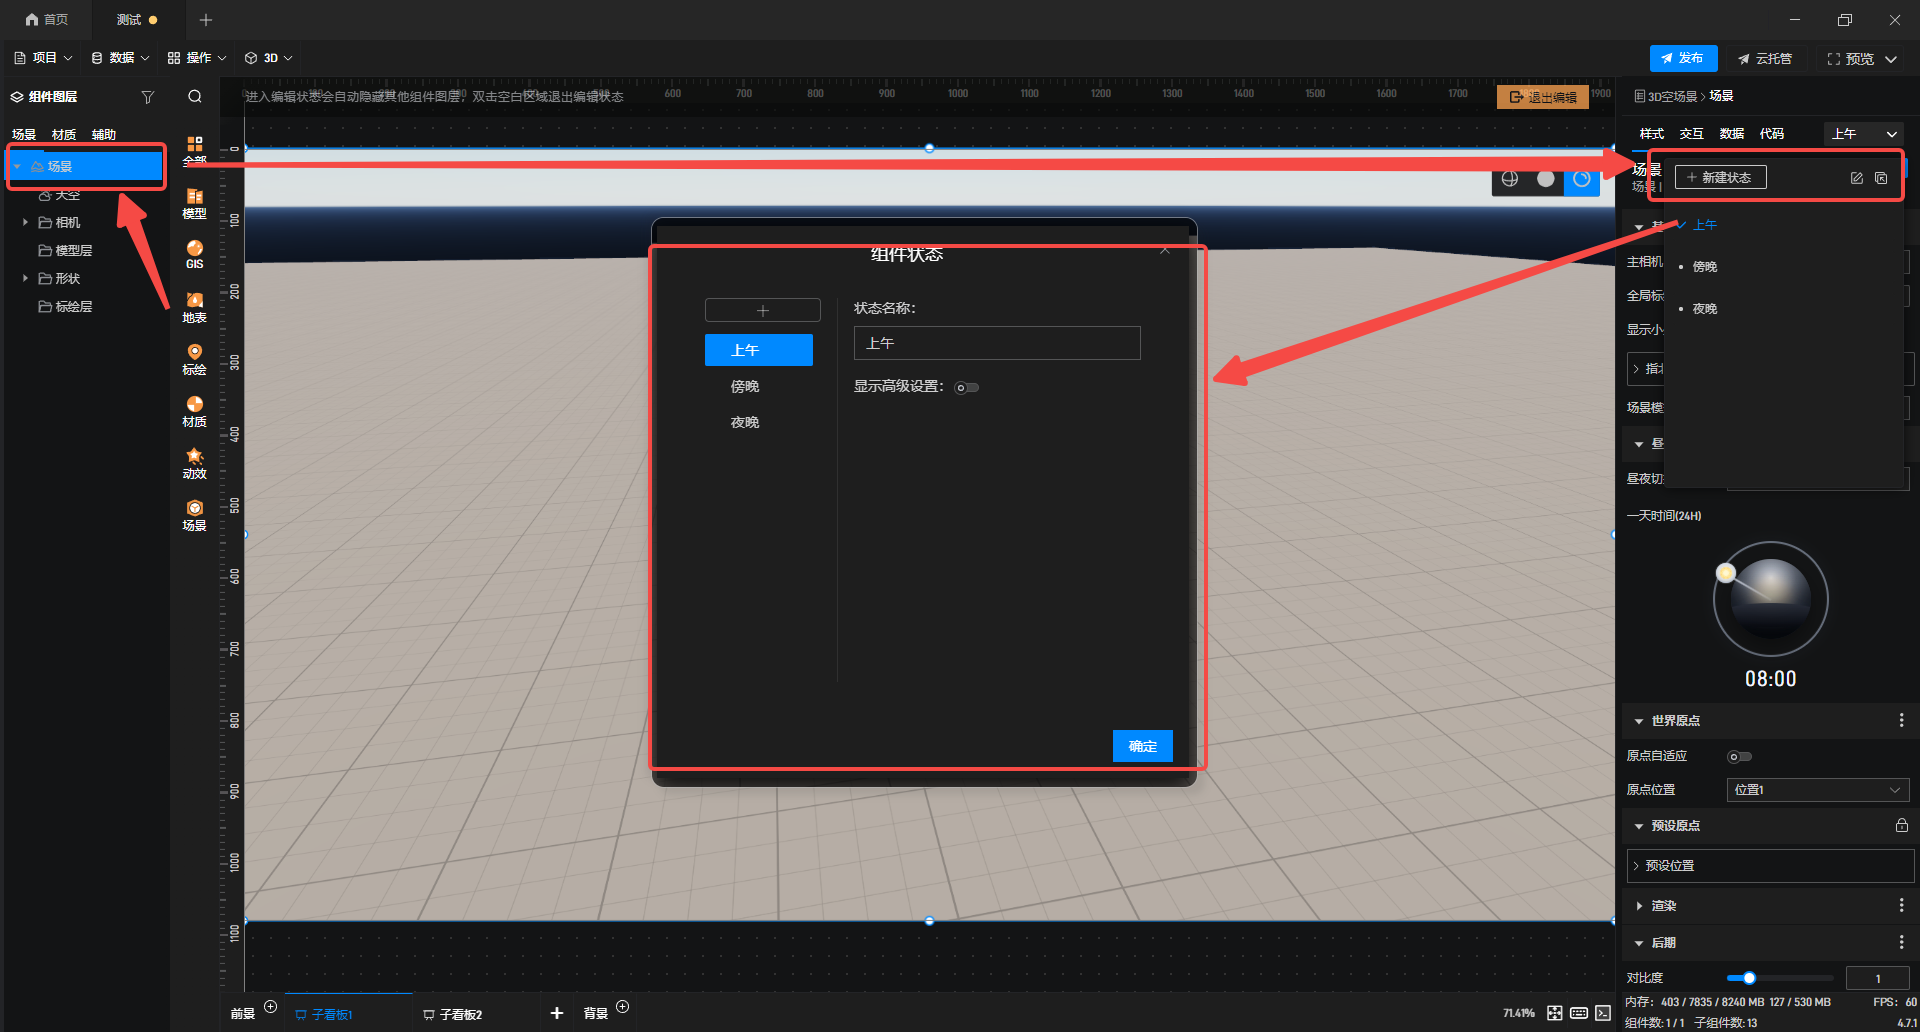The height and width of the screenshot is (1032, 1920).
Task: Open the 材质 material icon
Action: tap(194, 411)
